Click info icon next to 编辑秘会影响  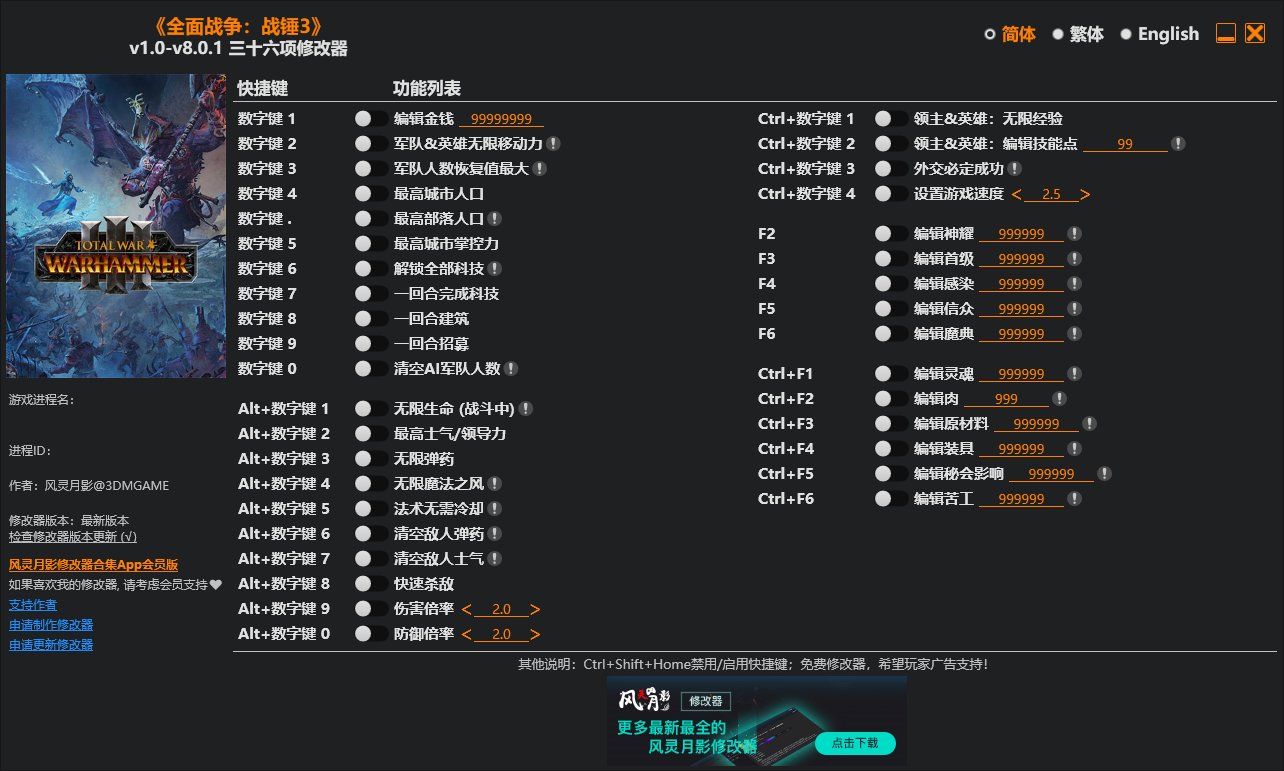pyautogui.click(x=1104, y=474)
